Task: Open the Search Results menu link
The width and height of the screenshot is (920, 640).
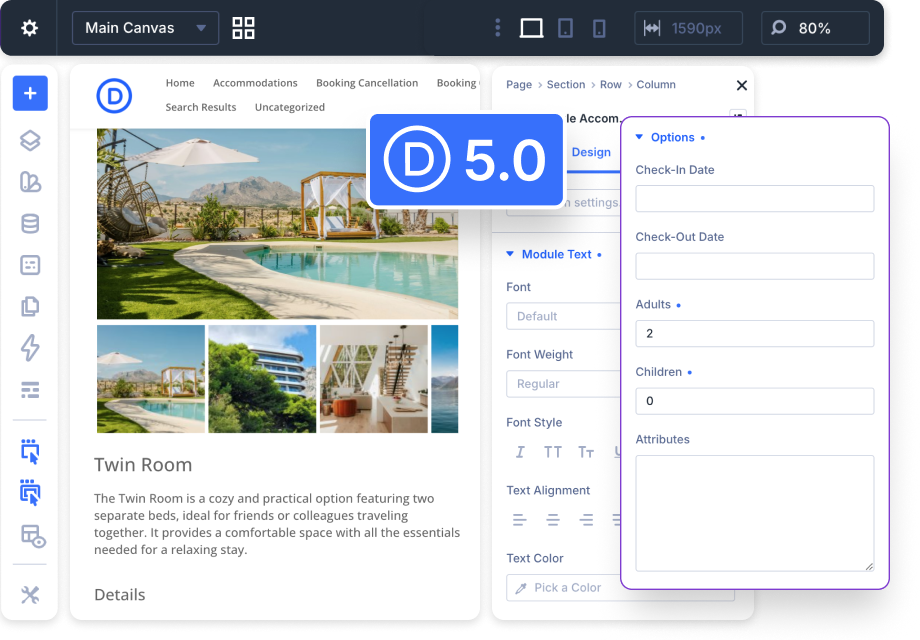Action: click(201, 107)
